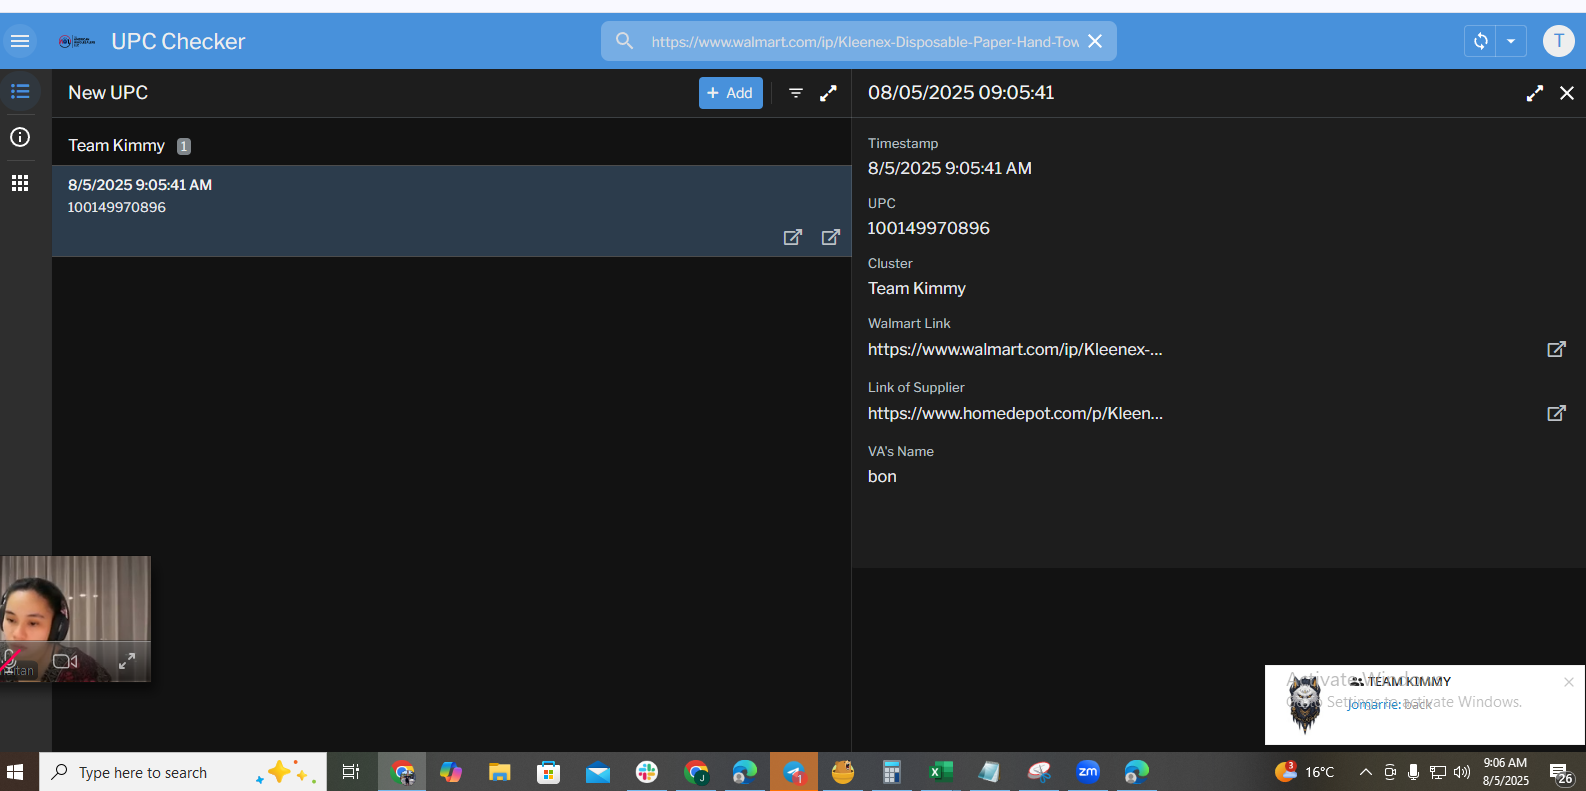Select the Team Kimmy group header
The width and height of the screenshot is (1586, 791).
(117, 146)
